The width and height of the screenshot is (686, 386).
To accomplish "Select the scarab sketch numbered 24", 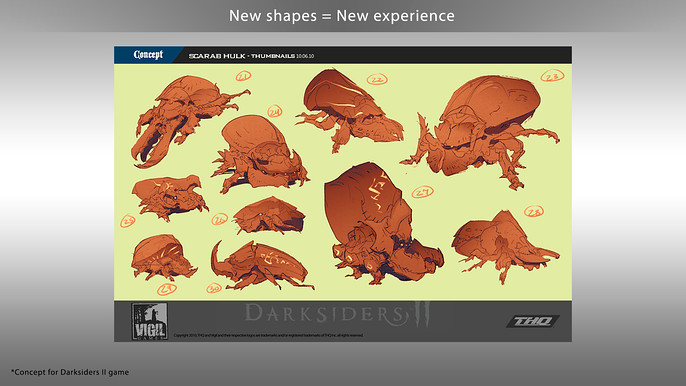I will 261,153.
